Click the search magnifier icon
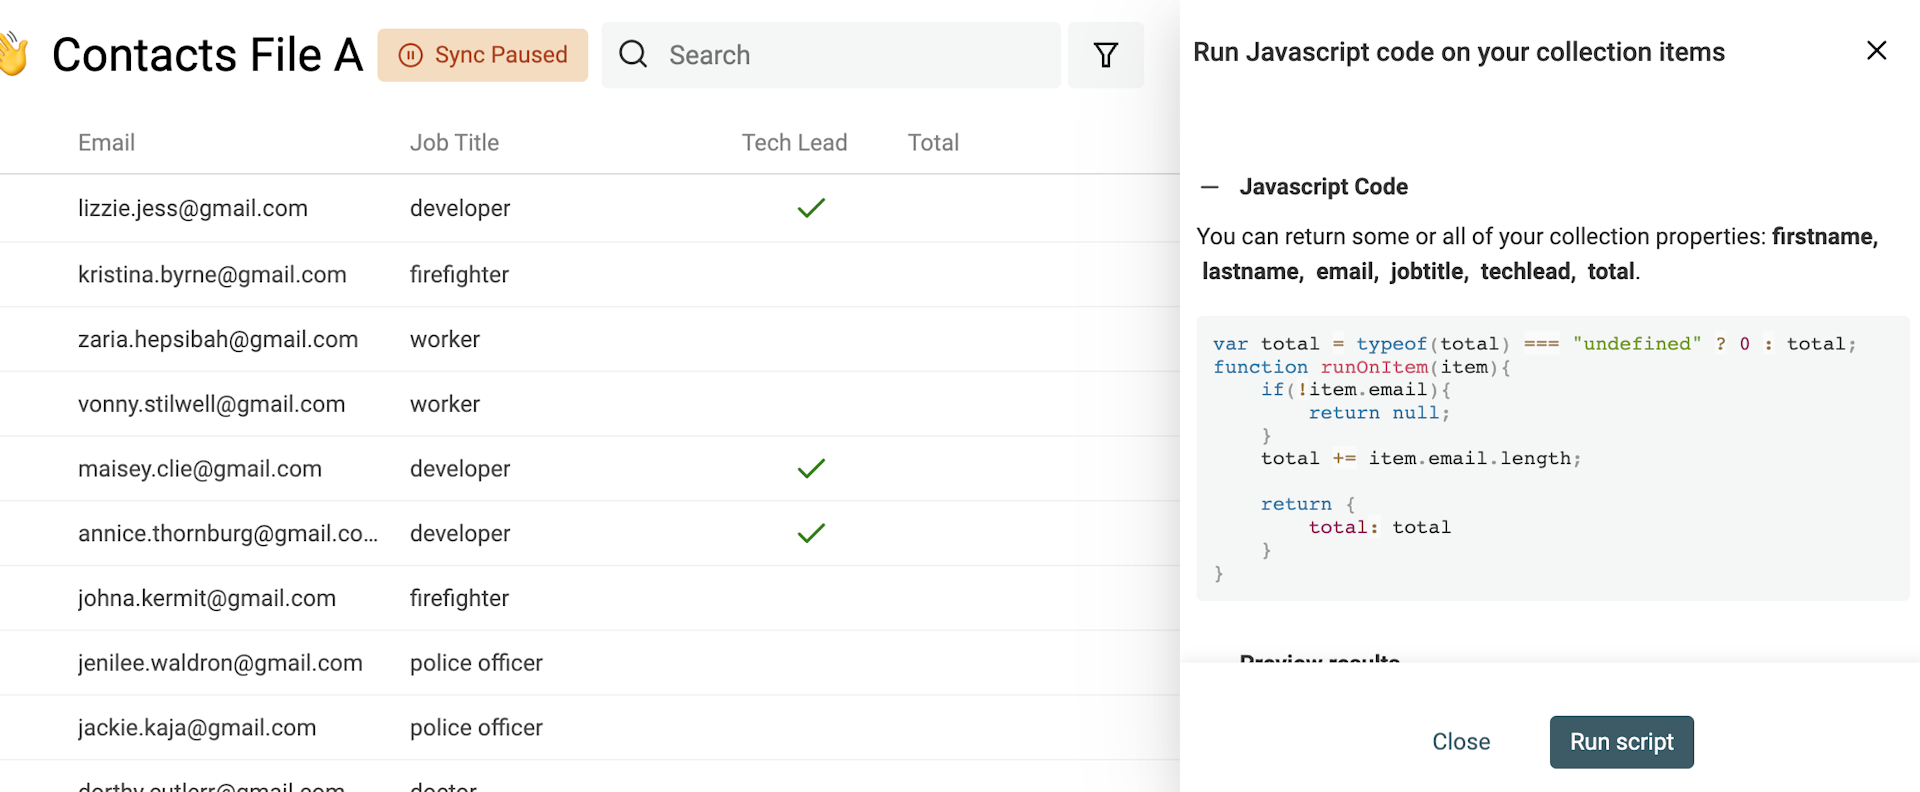The width and height of the screenshot is (1920, 792). click(633, 54)
